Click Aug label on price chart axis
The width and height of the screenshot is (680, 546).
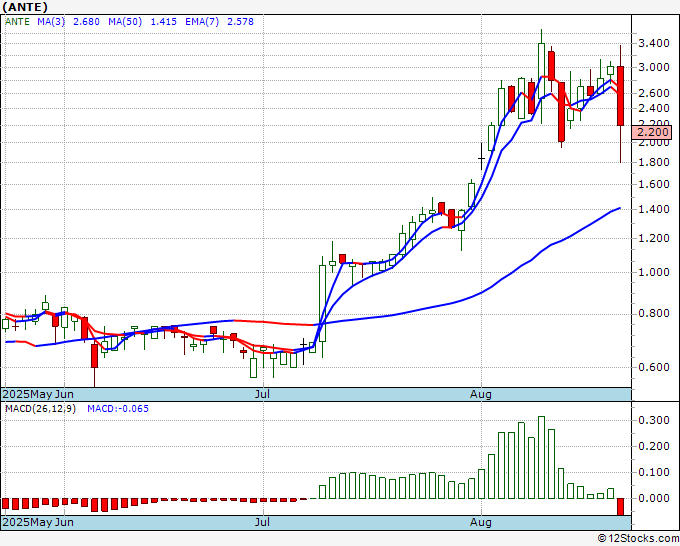[481, 394]
